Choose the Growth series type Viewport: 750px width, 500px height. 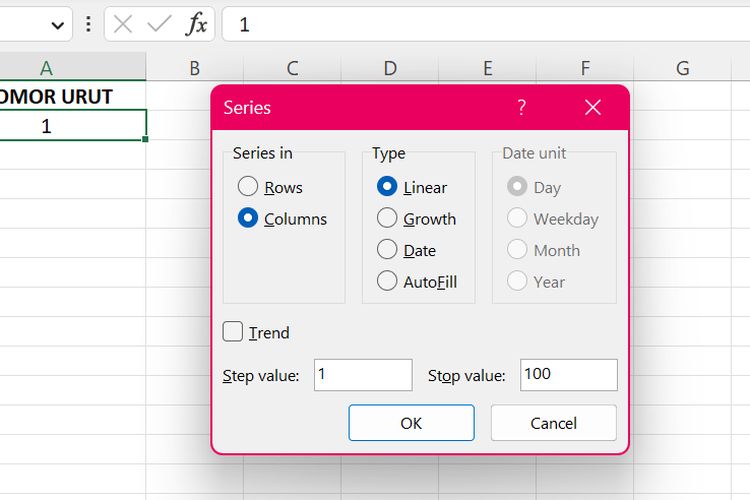pos(387,218)
